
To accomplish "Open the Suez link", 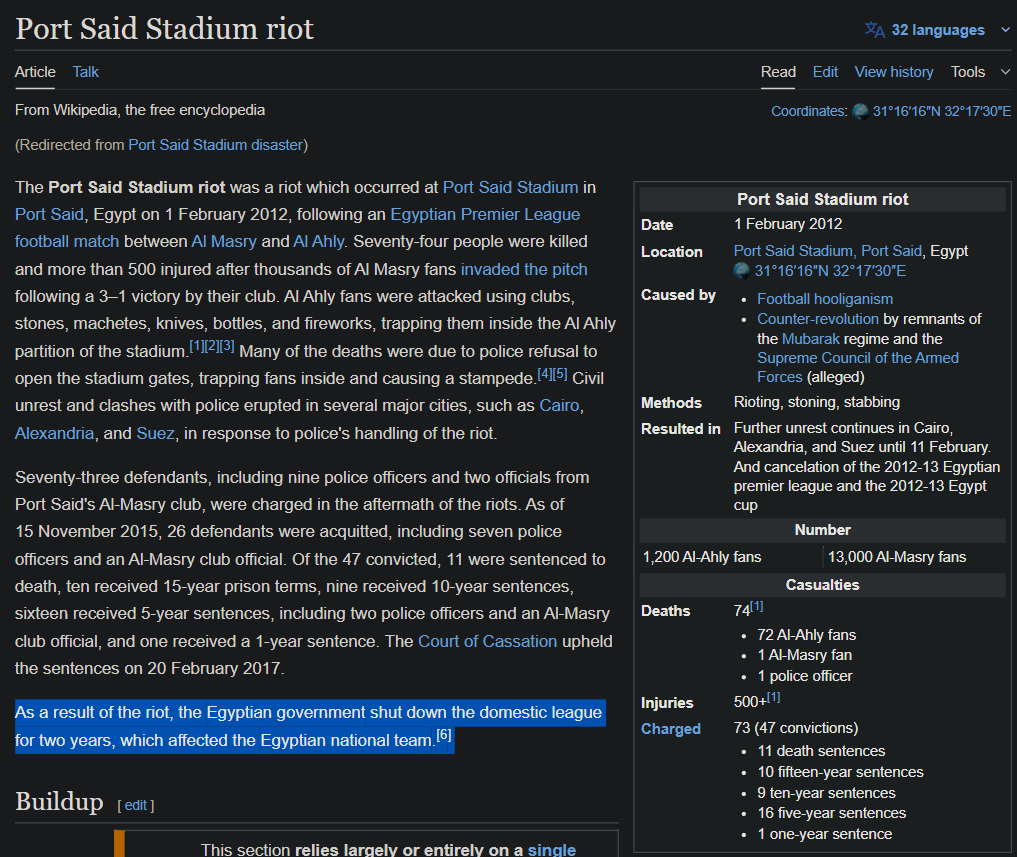I will coord(156,433).
